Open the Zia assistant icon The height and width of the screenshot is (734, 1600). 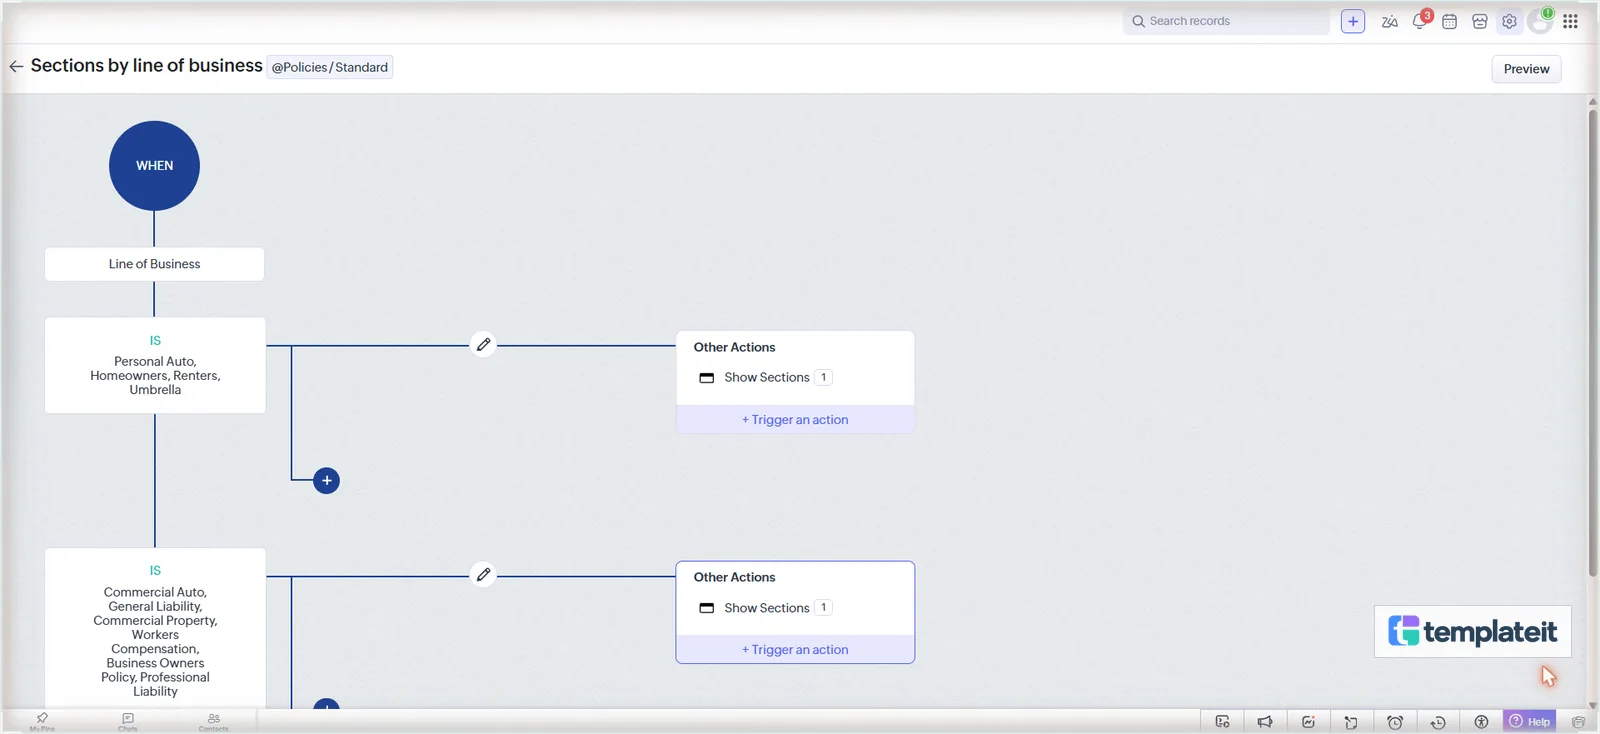1389,21
